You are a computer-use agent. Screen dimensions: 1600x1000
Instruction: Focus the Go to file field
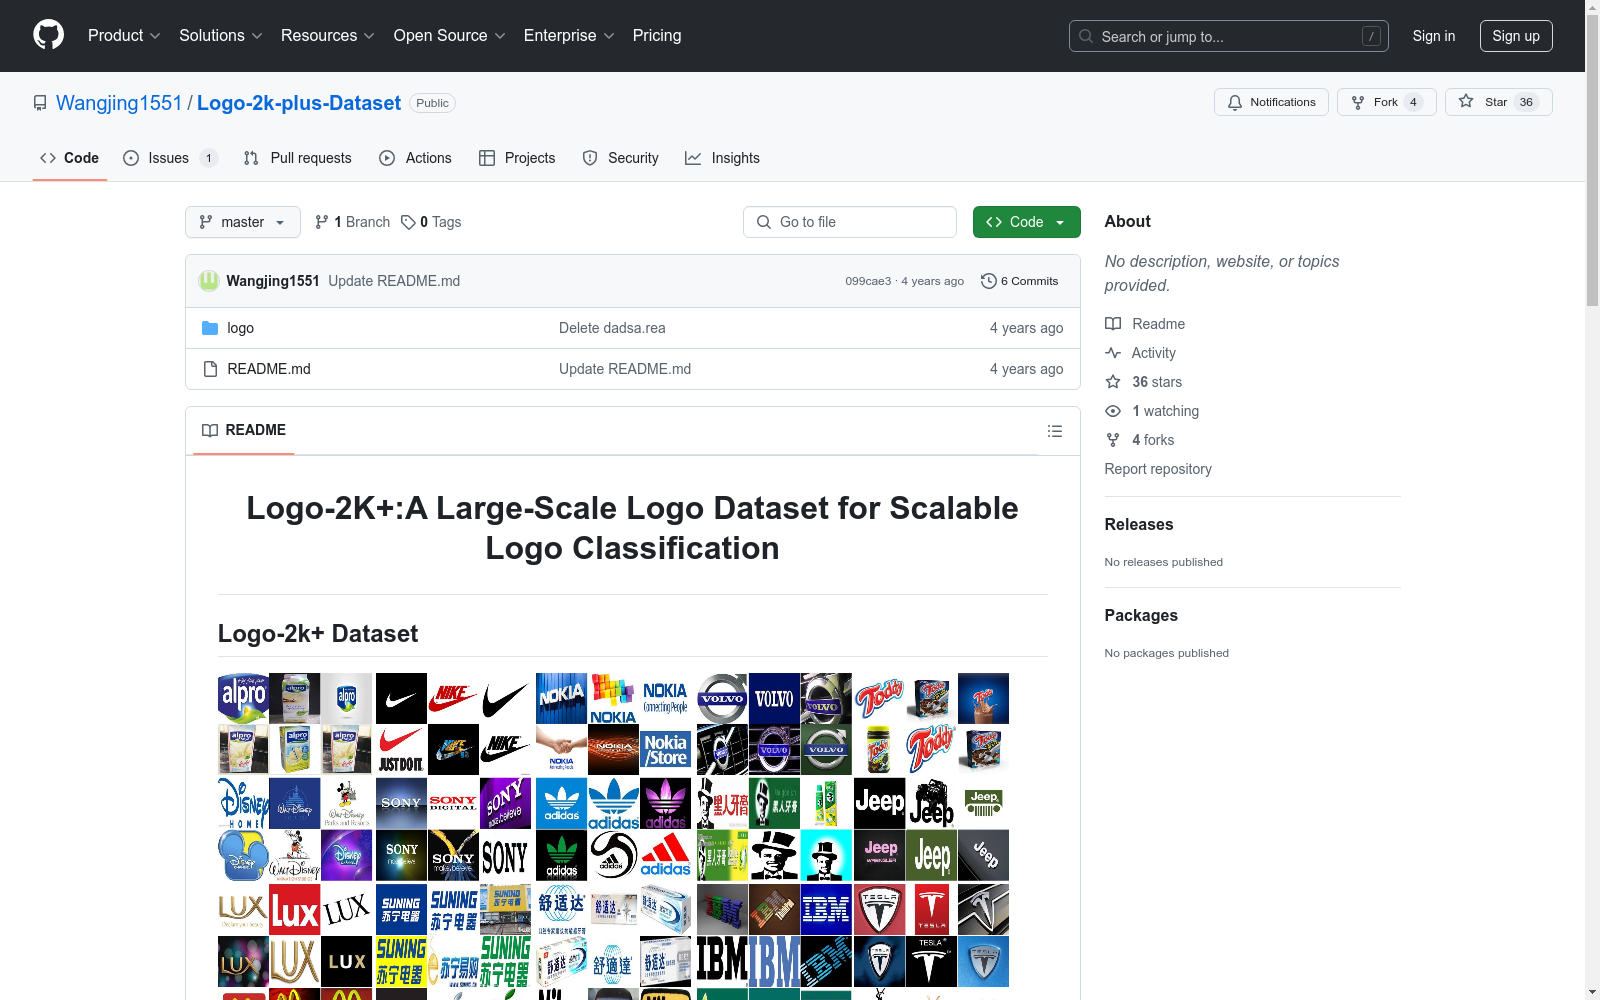(x=850, y=222)
